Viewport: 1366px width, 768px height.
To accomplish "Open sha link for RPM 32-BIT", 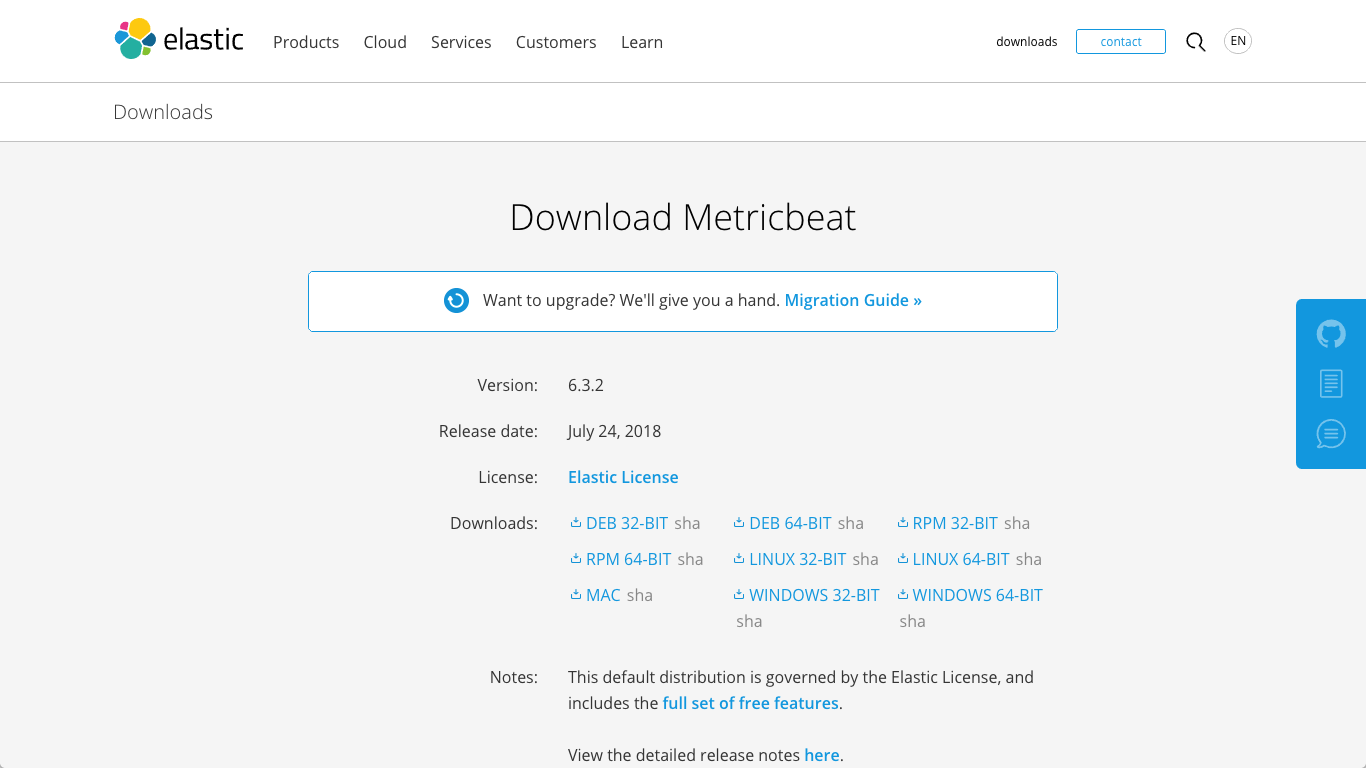I will [1017, 523].
